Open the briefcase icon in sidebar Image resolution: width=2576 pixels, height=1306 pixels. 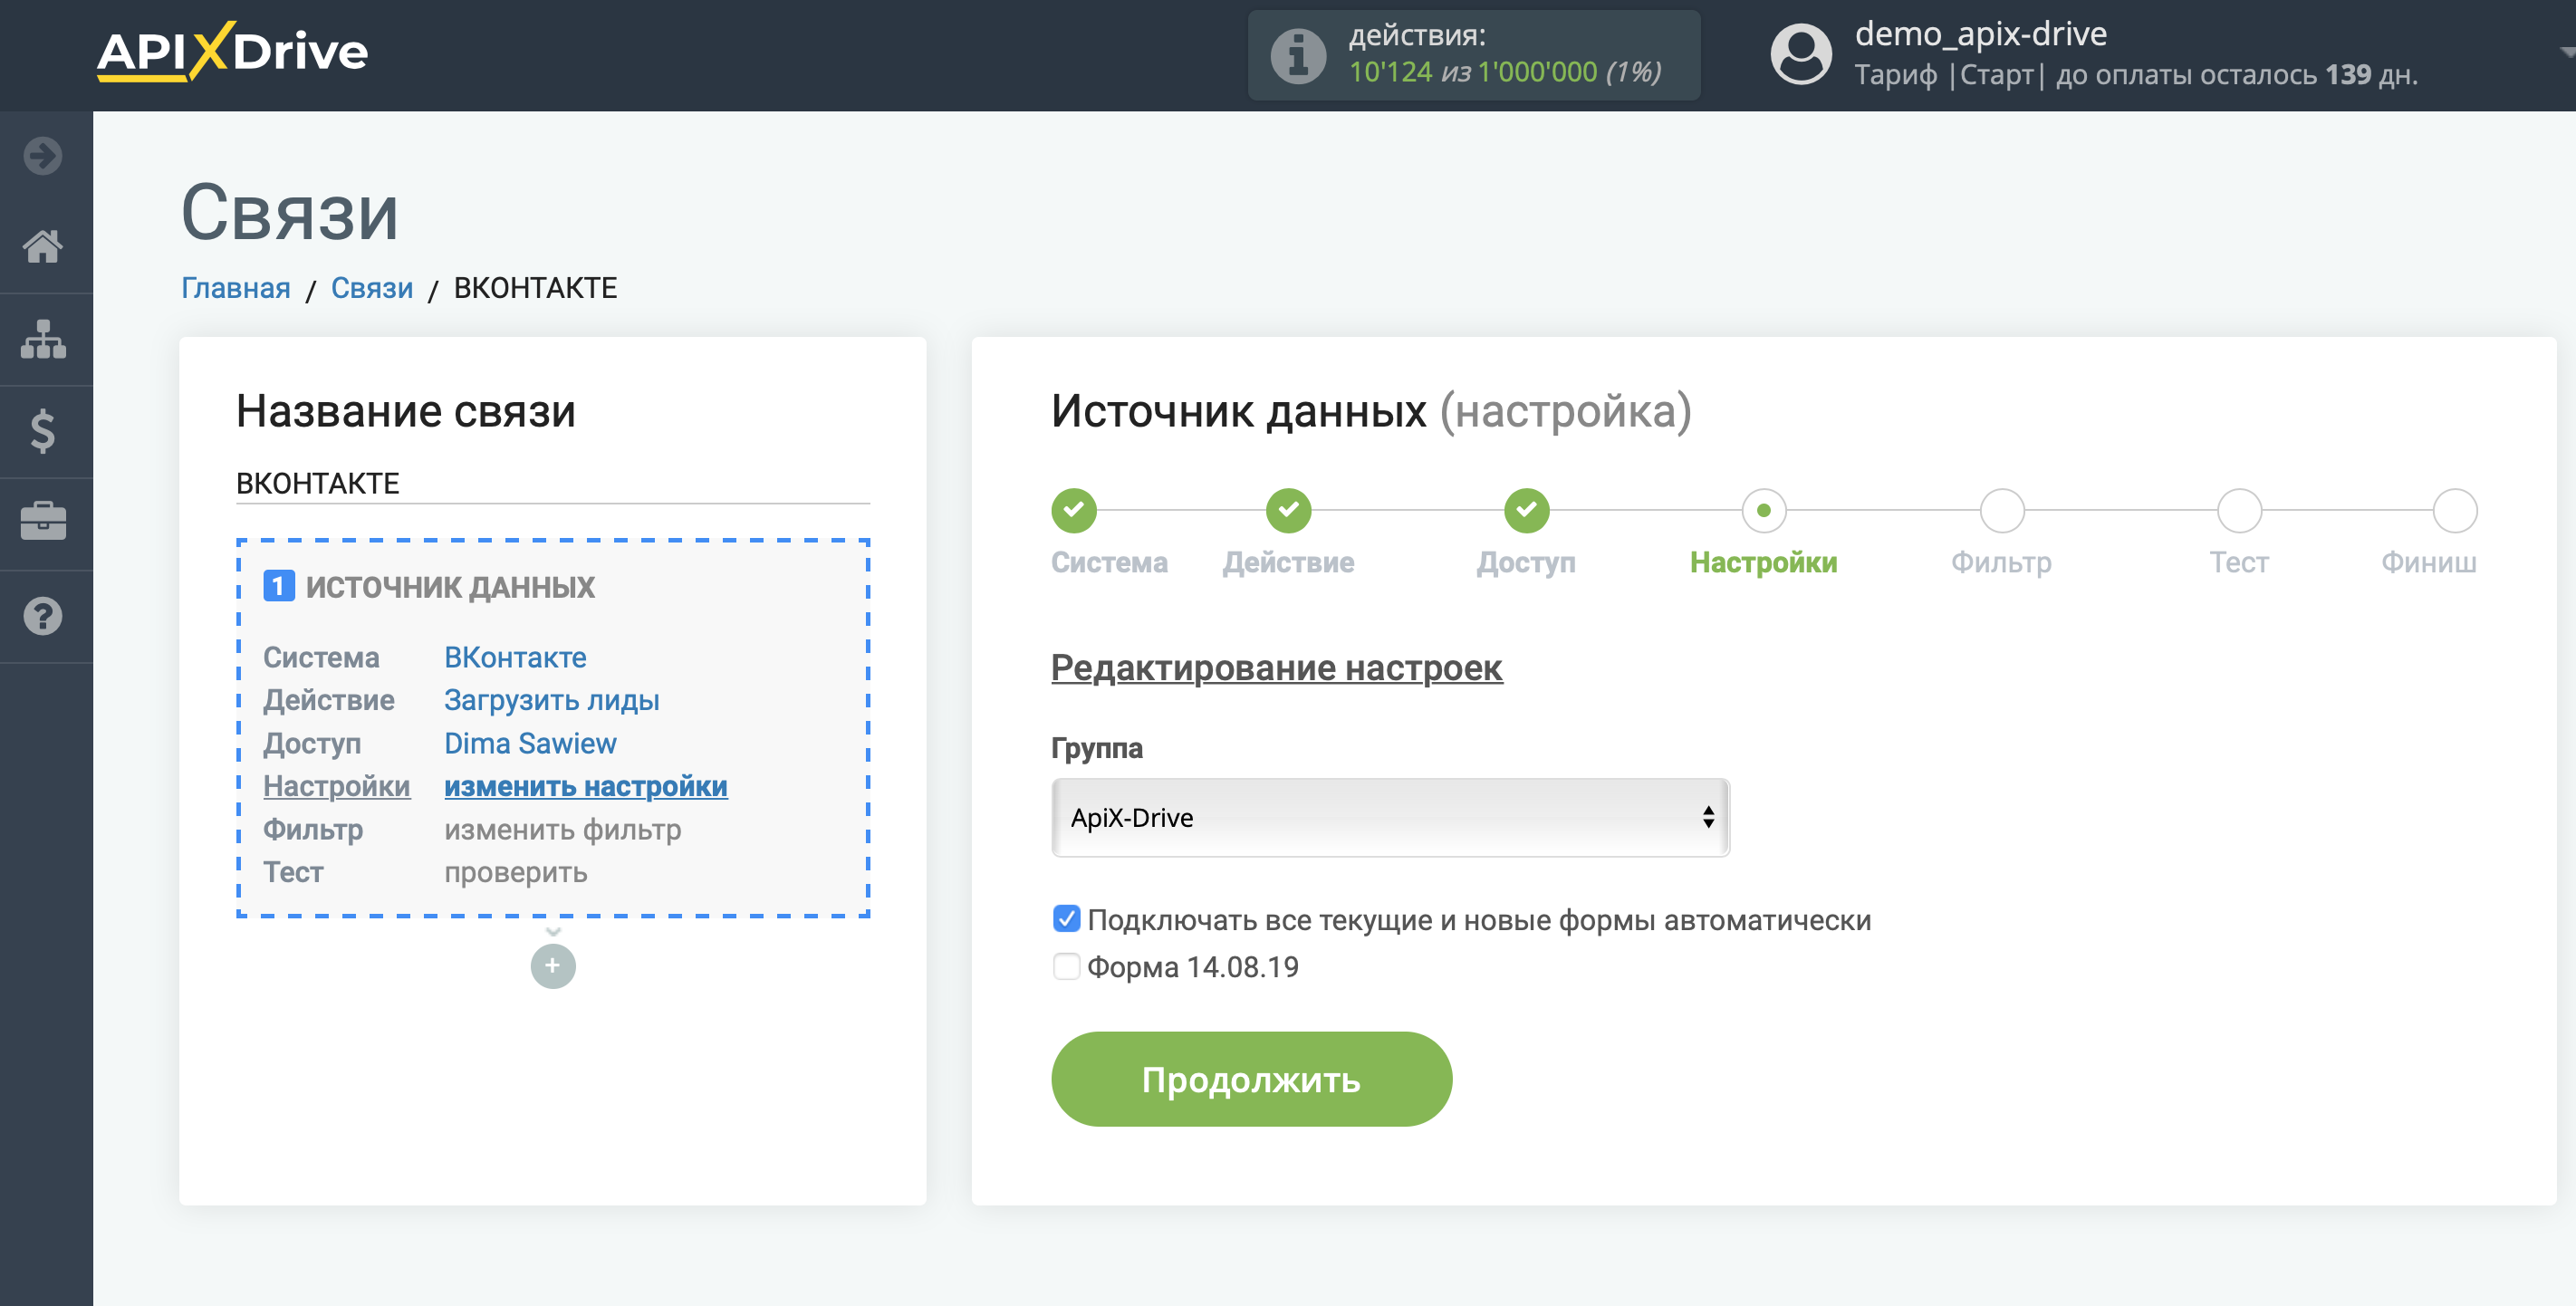pyautogui.click(x=43, y=521)
